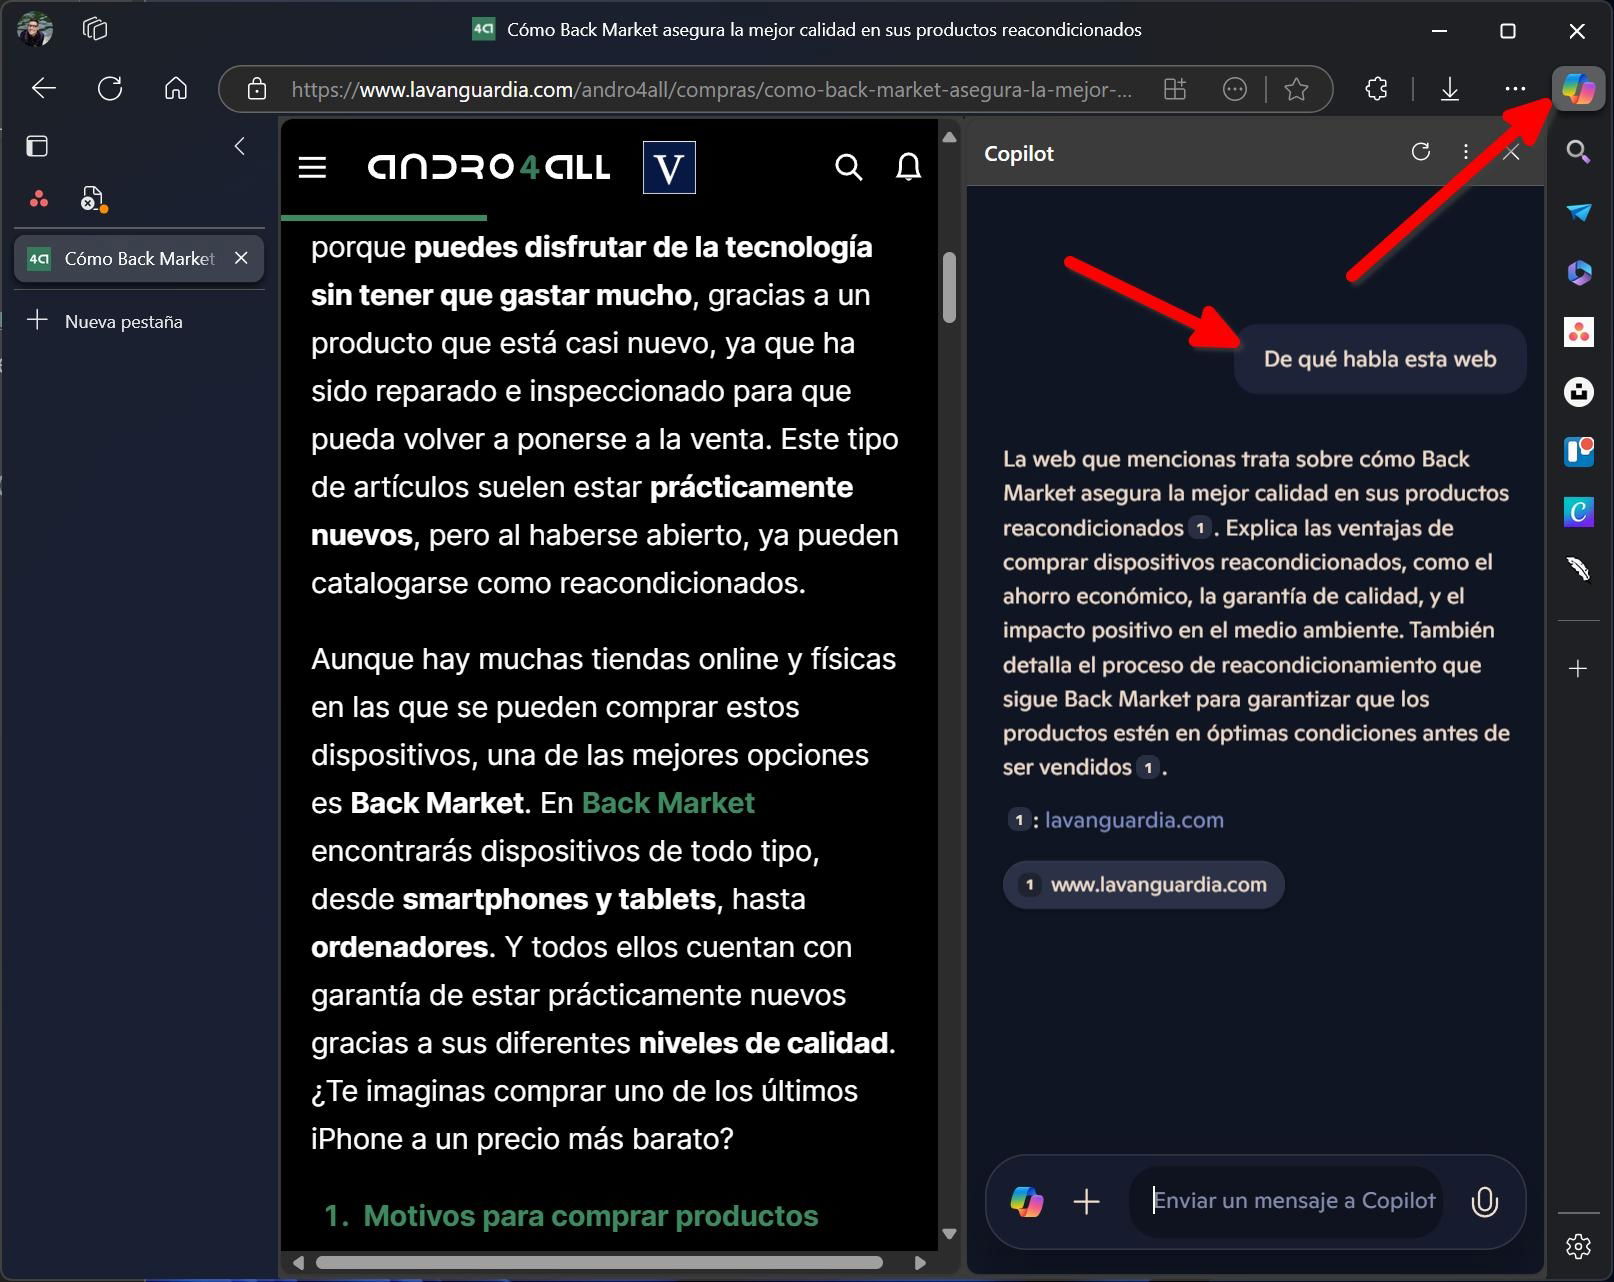This screenshot has height=1282, width=1614.
Task: Open the Extensions puzzle icon
Action: 1376,89
